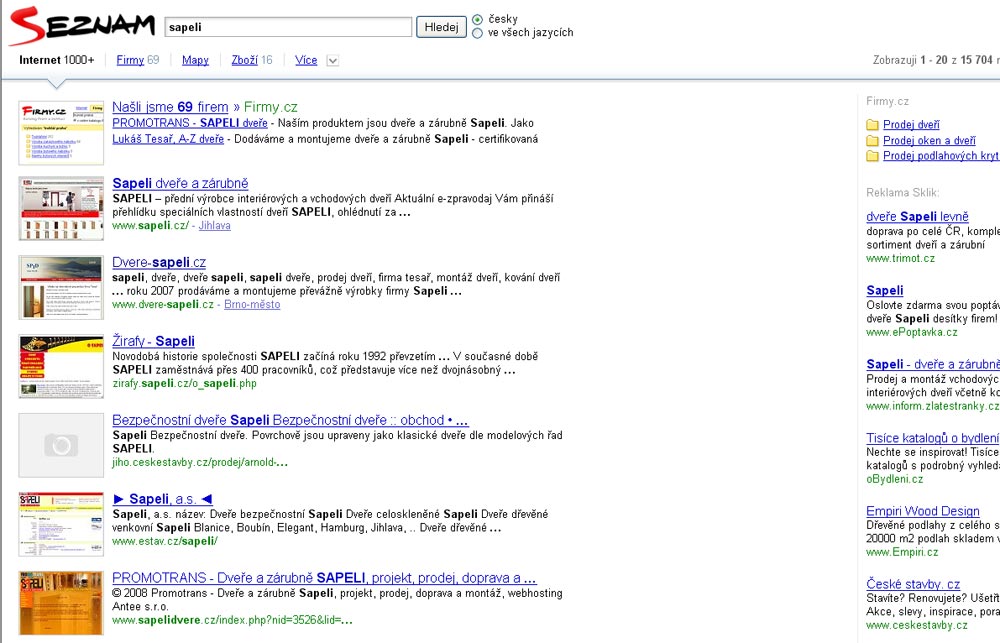1000x643 pixels.
Task: Open the Firmy.cz result thumbnail
Action: [x=61, y=133]
